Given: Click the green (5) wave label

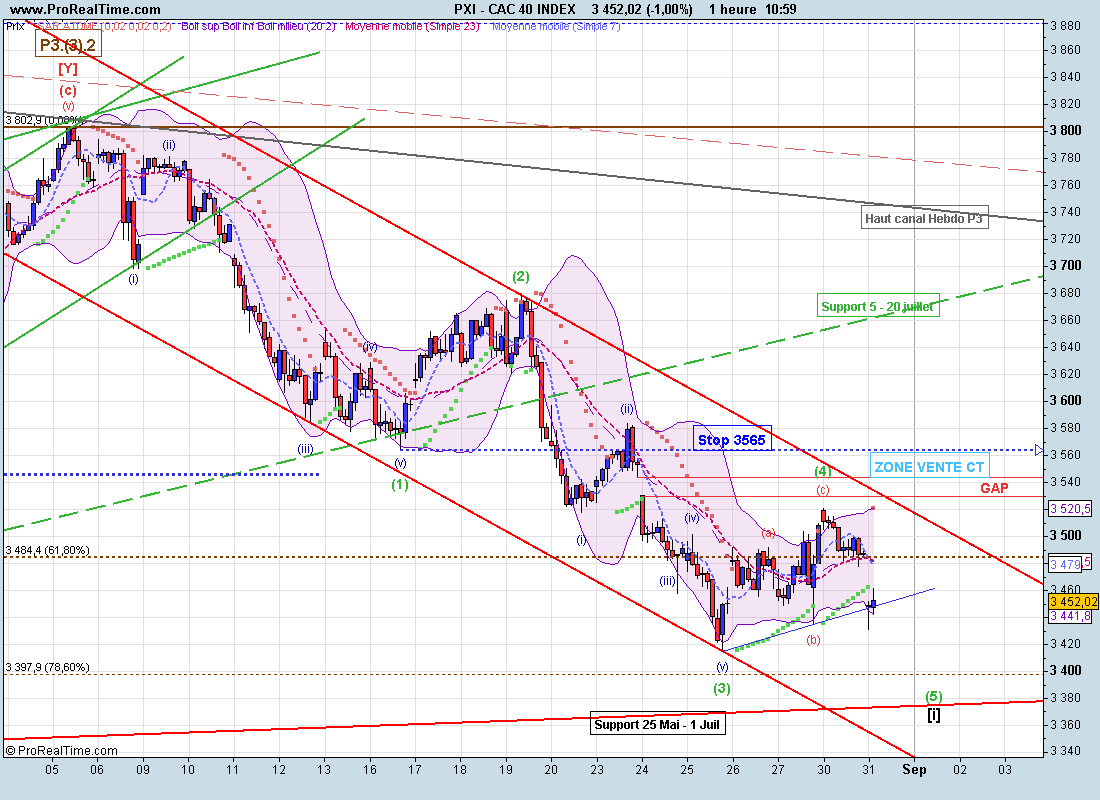Looking at the screenshot, I should 933,696.
